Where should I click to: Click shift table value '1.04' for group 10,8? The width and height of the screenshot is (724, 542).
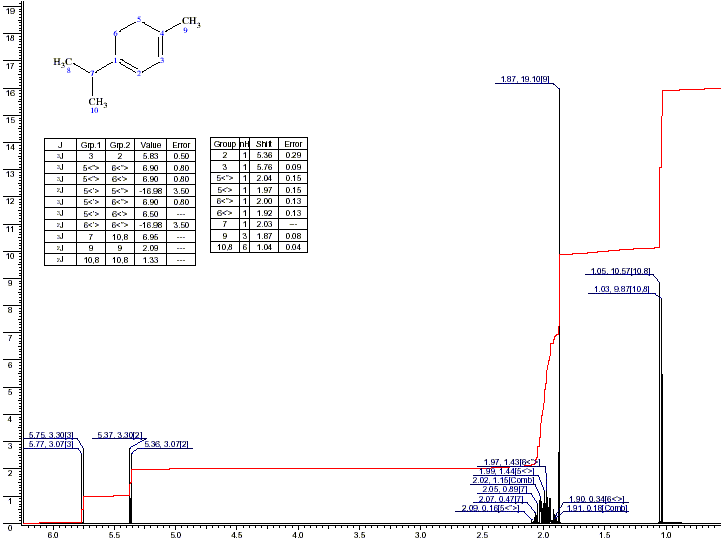tap(264, 247)
